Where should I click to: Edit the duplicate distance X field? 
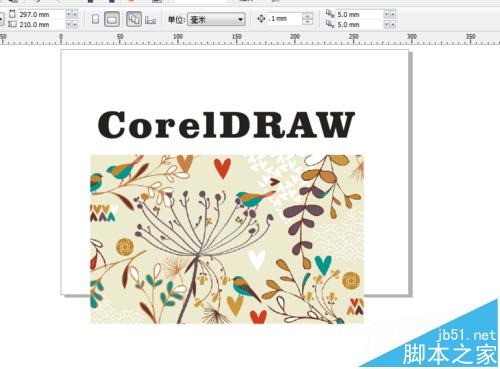click(359, 14)
